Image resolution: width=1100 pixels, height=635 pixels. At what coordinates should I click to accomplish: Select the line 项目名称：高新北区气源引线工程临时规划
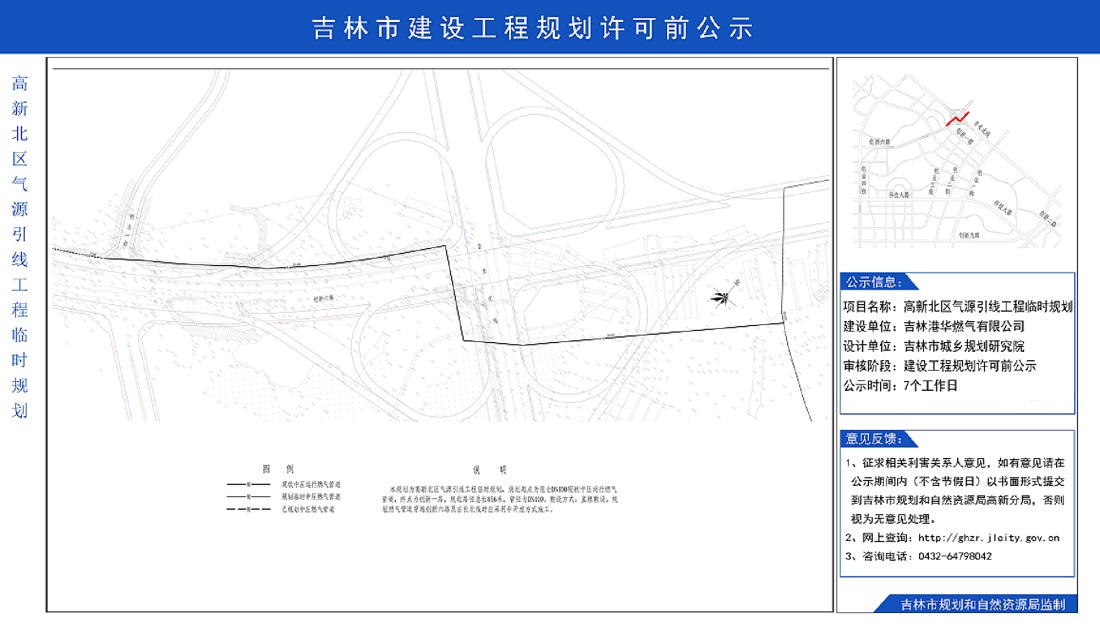(x=958, y=307)
